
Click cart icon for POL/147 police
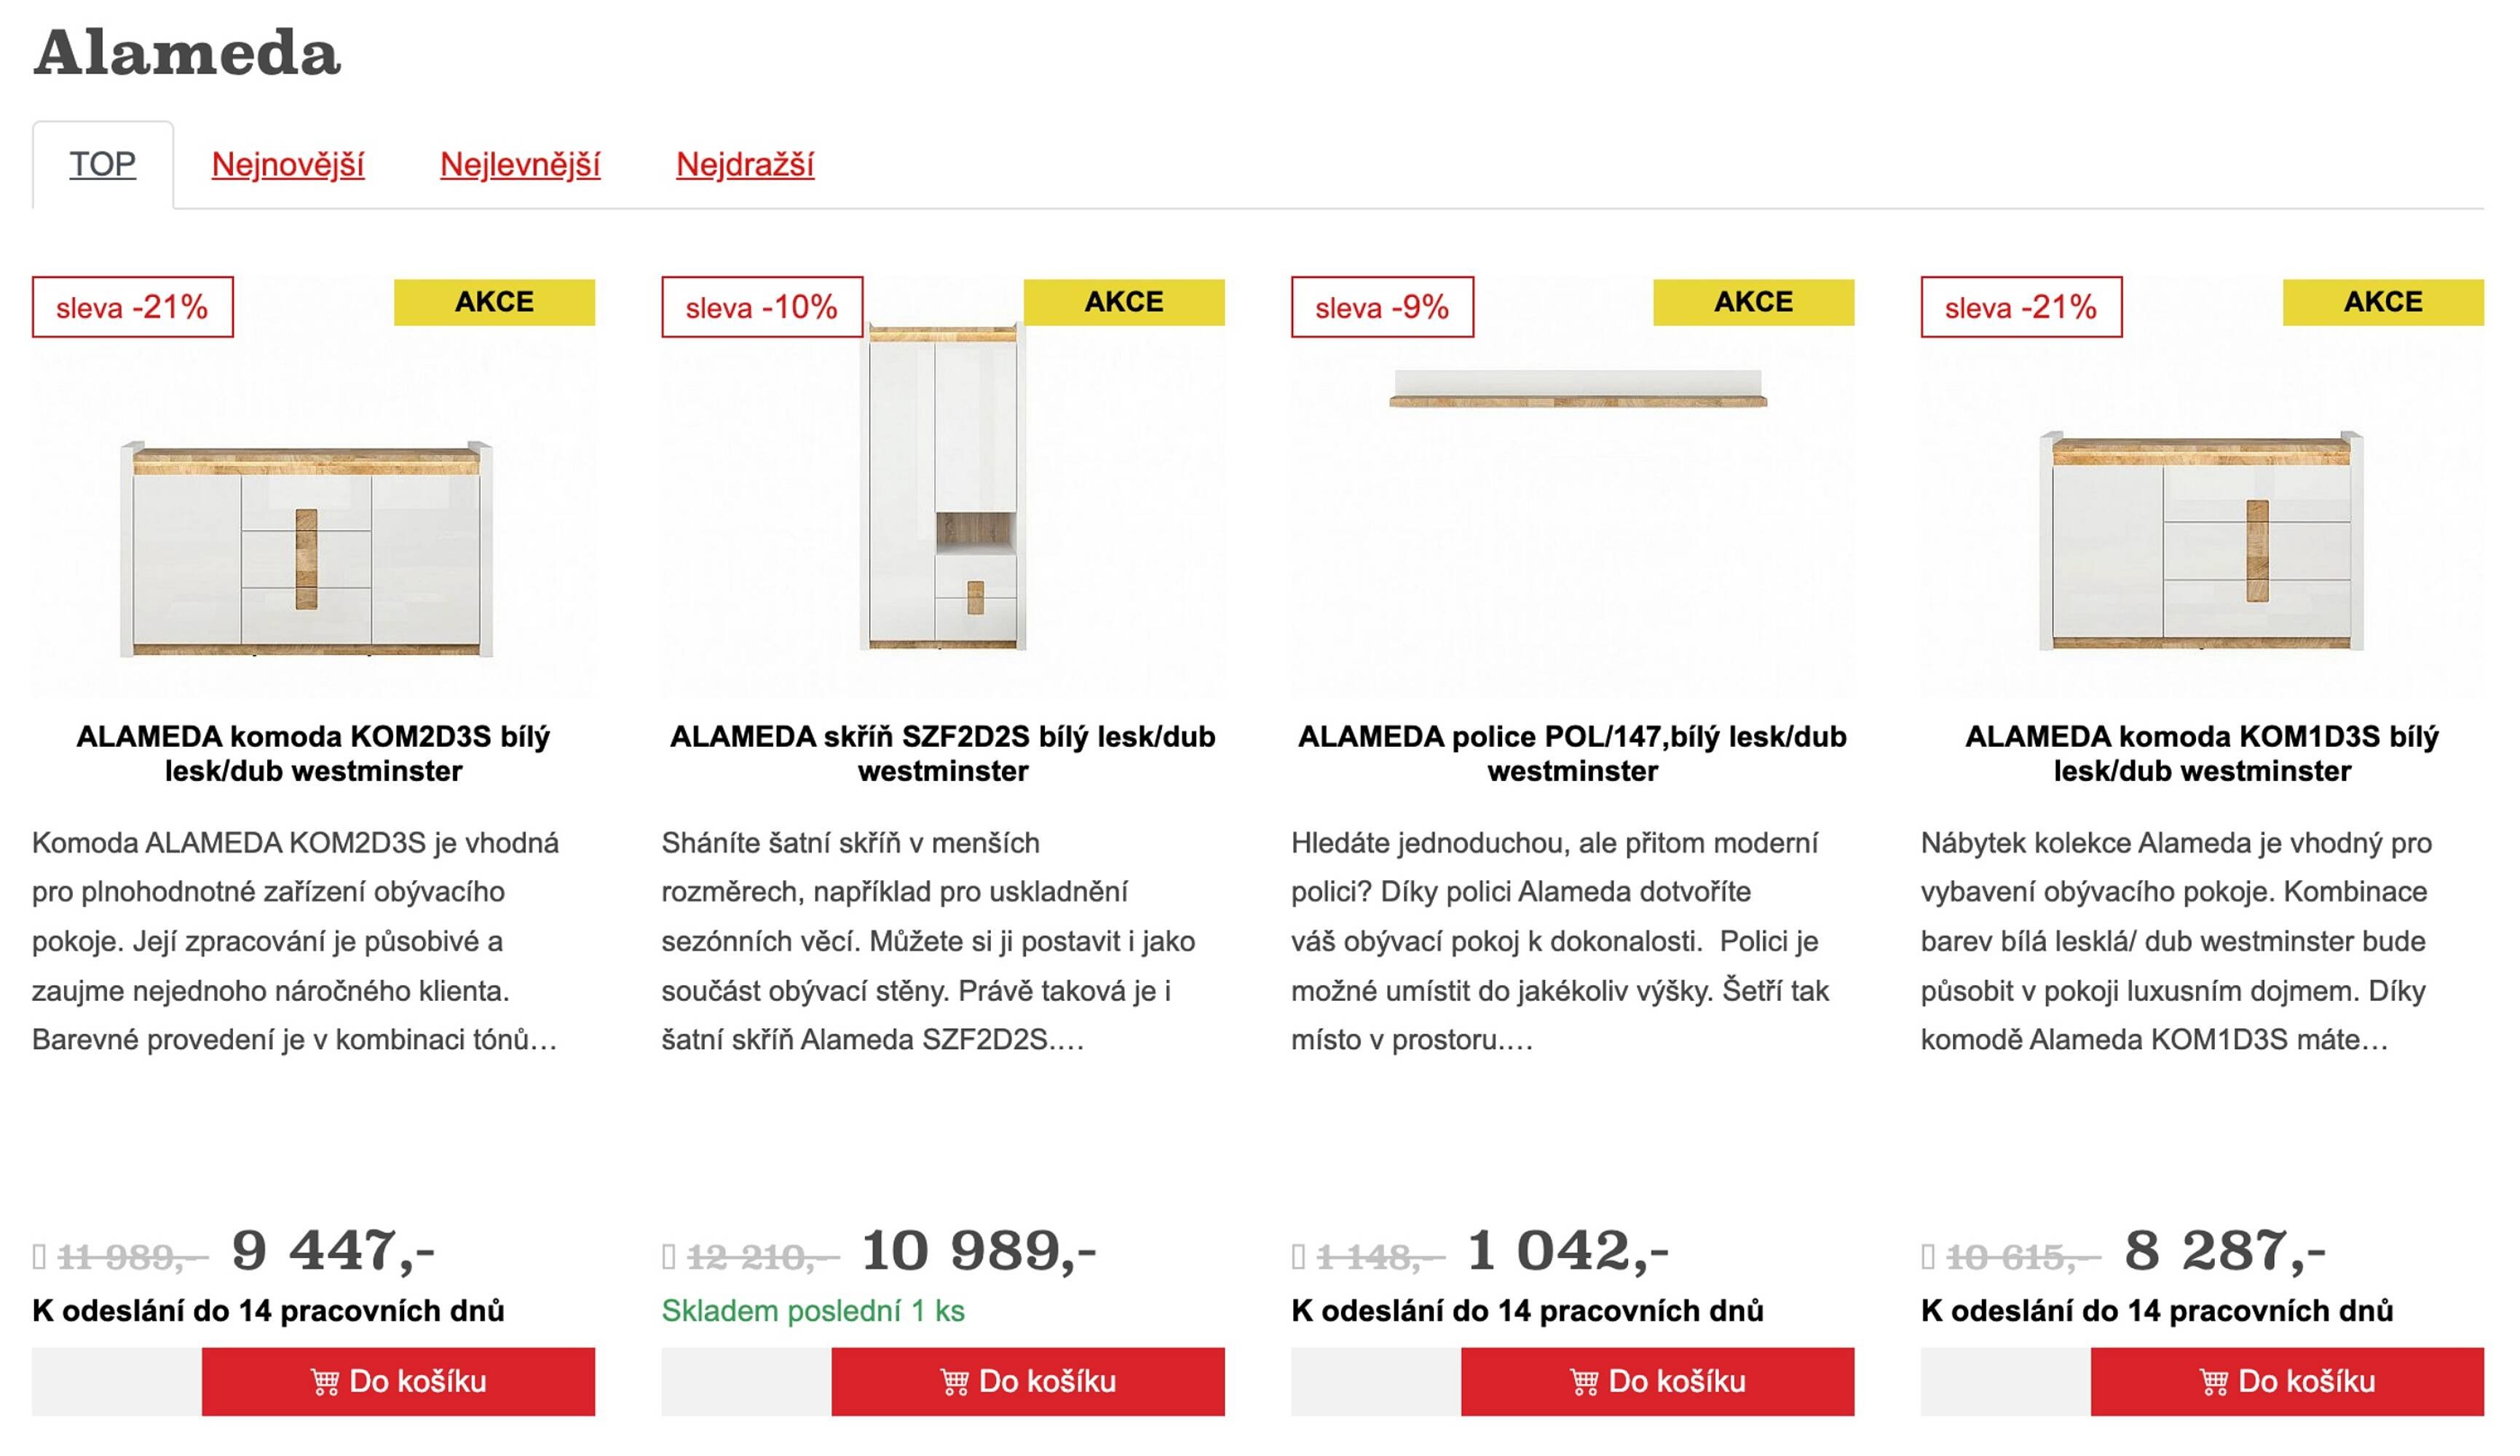tap(1584, 1382)
